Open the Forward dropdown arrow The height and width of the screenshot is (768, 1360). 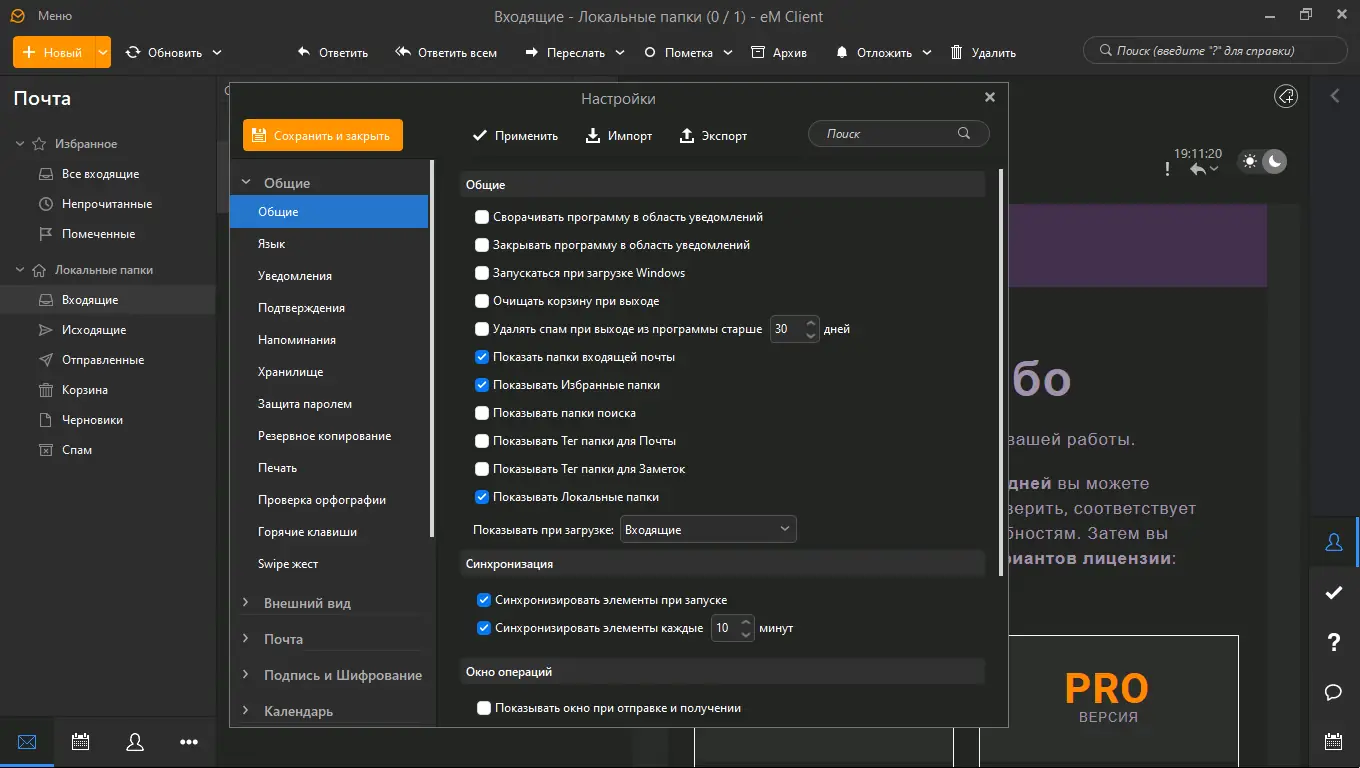[x=620, y=52]
